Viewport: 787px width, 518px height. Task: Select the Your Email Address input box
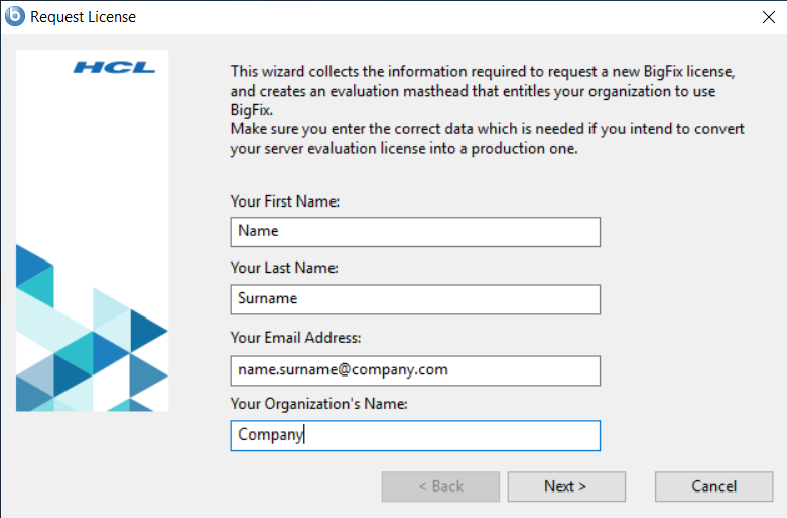[415, 370]
